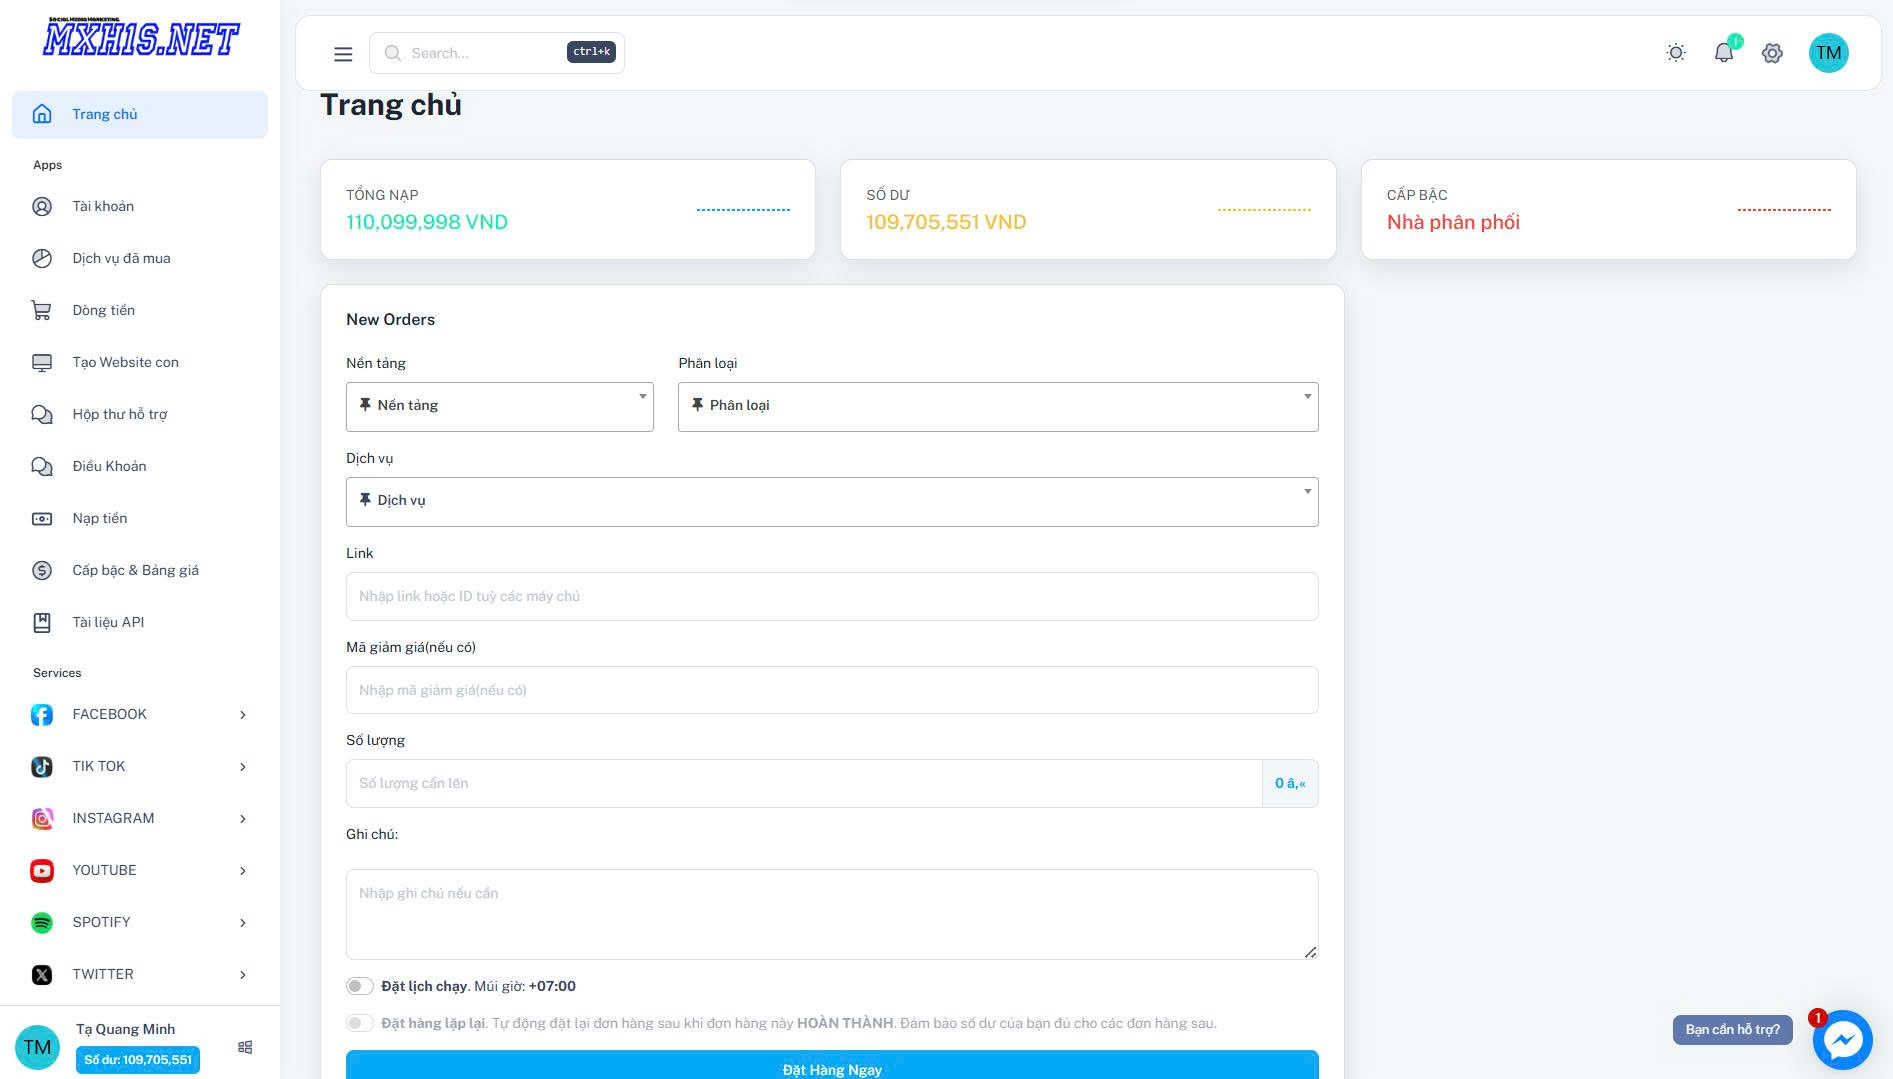
Task: Click the Dịch vụ đã mua chart icon
Action: [x=42, y=258]
